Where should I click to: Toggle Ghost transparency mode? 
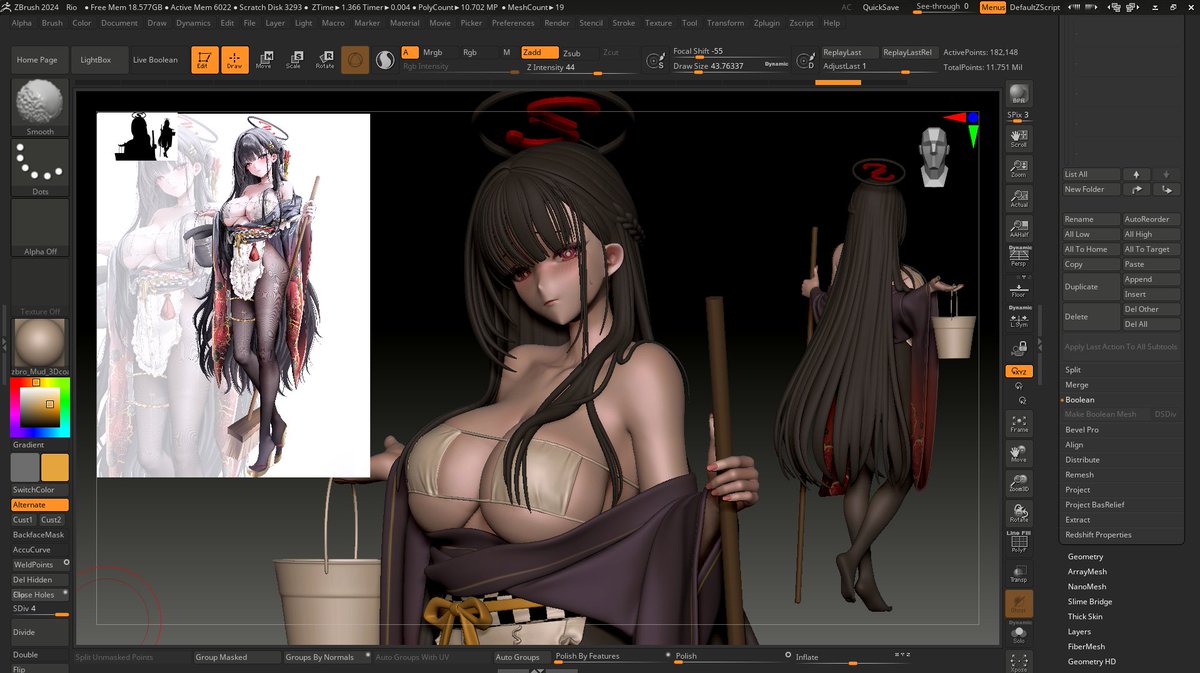point(1019,603)
